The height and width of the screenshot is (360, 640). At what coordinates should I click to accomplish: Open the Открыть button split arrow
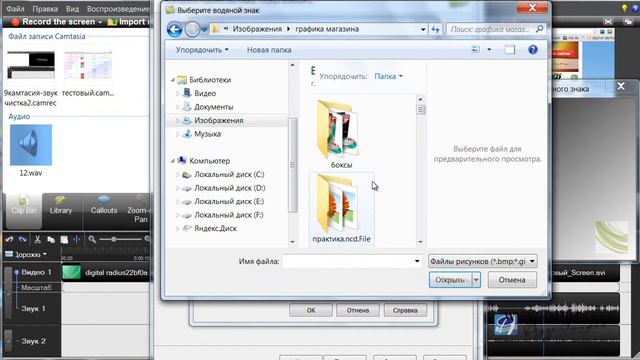[x=476, y=280]
